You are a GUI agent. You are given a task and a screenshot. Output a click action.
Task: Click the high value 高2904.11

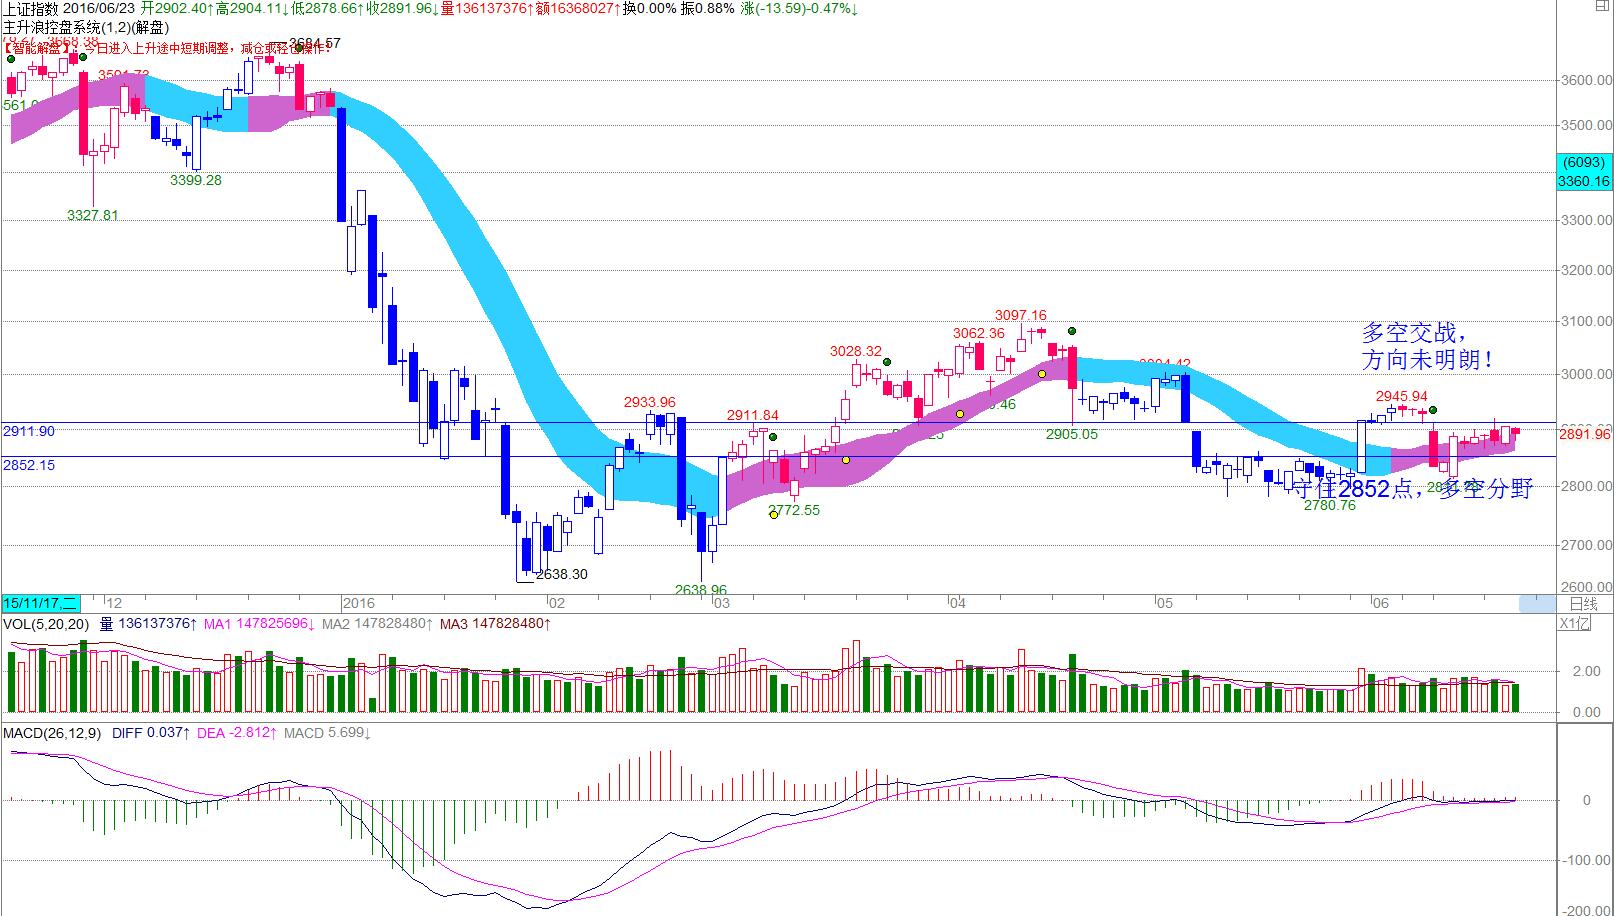pyautogui.click(x=253, y=8)
